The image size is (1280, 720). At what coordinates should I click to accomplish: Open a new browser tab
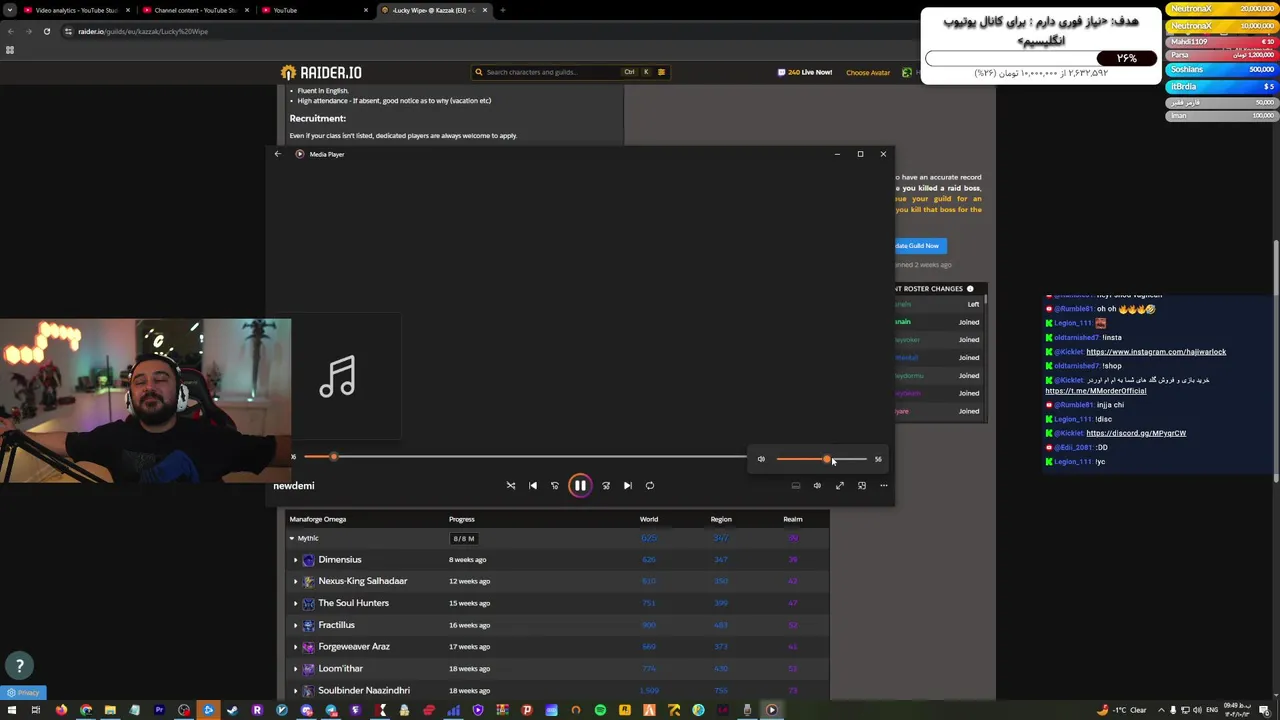(502, 10)
